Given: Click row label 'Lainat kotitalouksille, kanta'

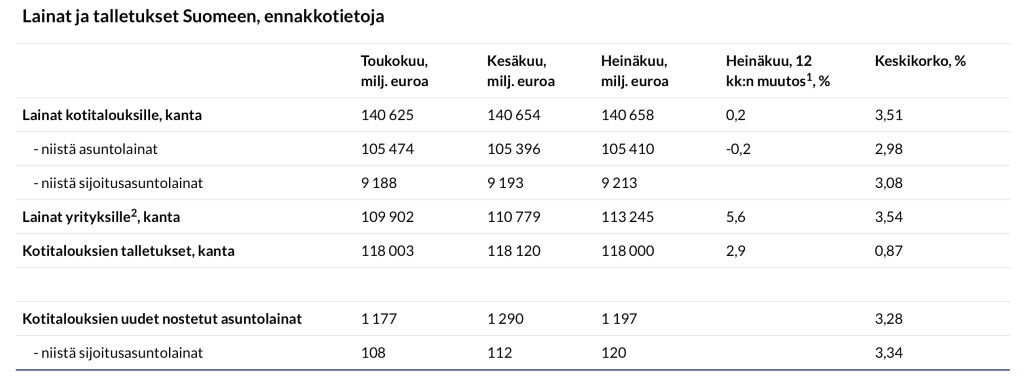Looking at the screenshot, I should pyautogui.click(x=112, y=115).
